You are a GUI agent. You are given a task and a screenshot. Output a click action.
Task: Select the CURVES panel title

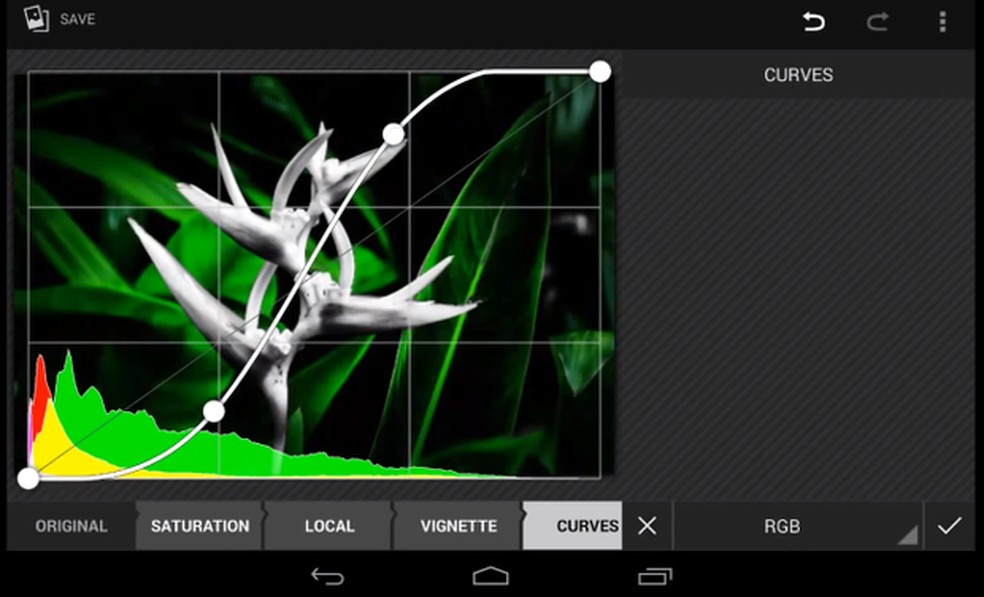tap(797, 74)
